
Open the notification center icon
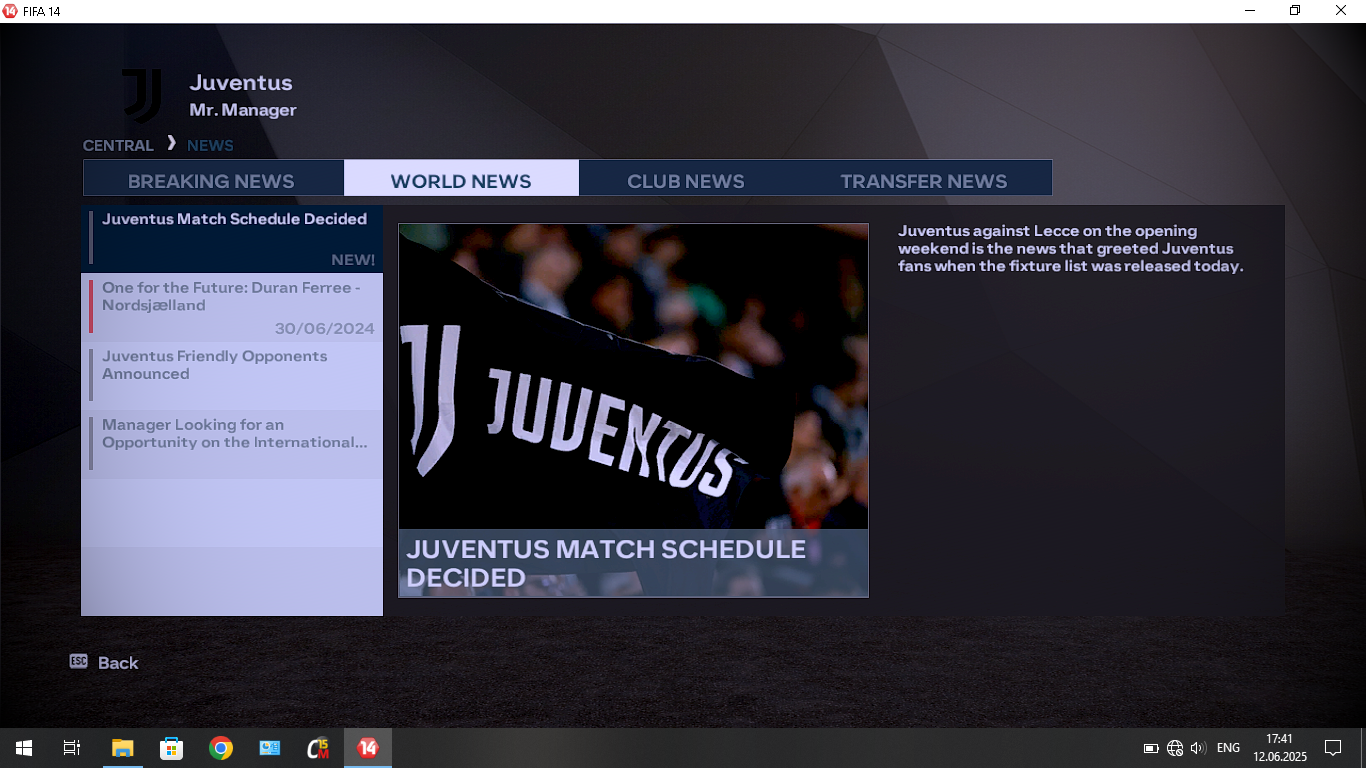(1333, 748)
